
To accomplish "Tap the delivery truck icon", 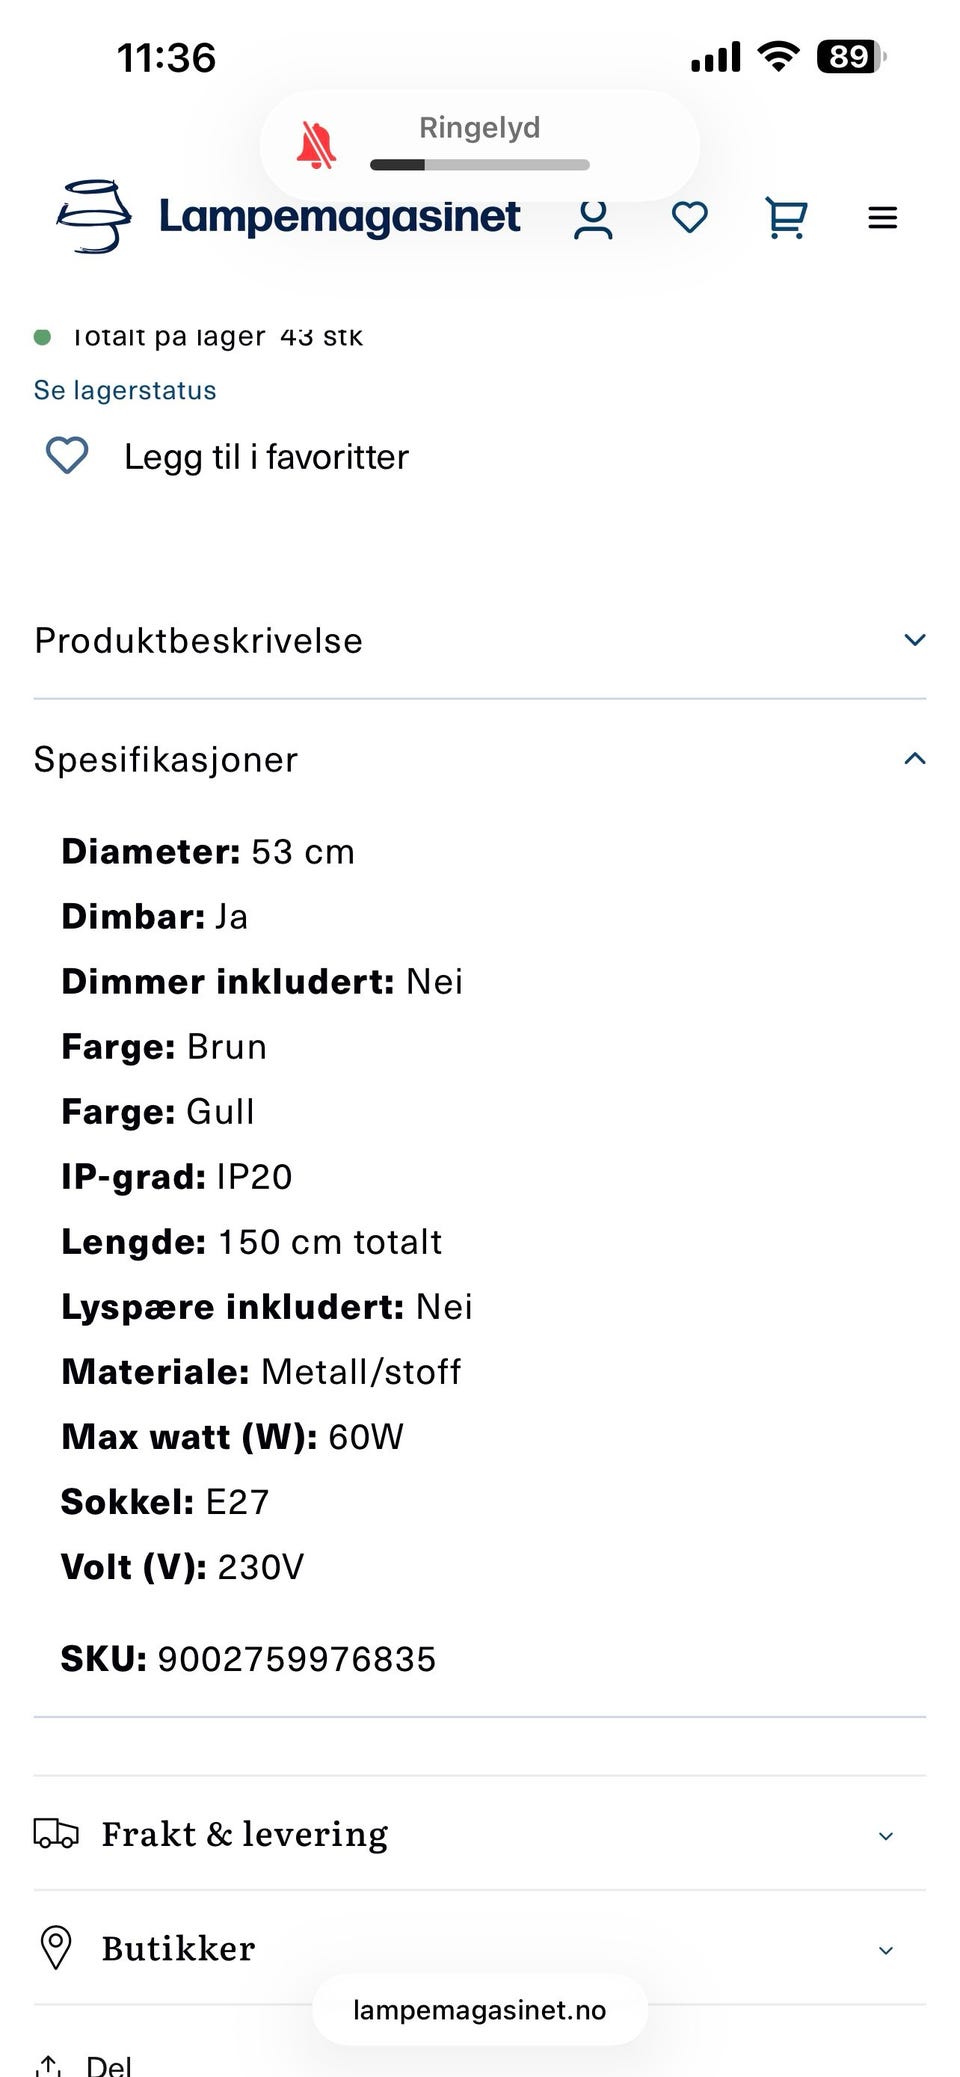I will click(56, 1834).
